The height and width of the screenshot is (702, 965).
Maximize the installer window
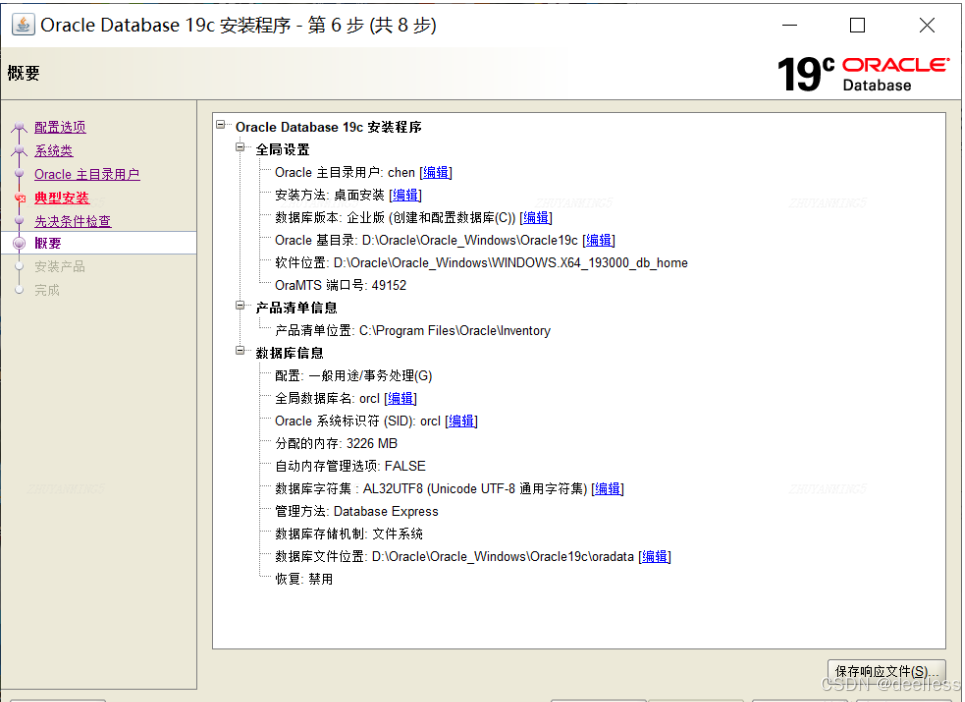[857, 25]
